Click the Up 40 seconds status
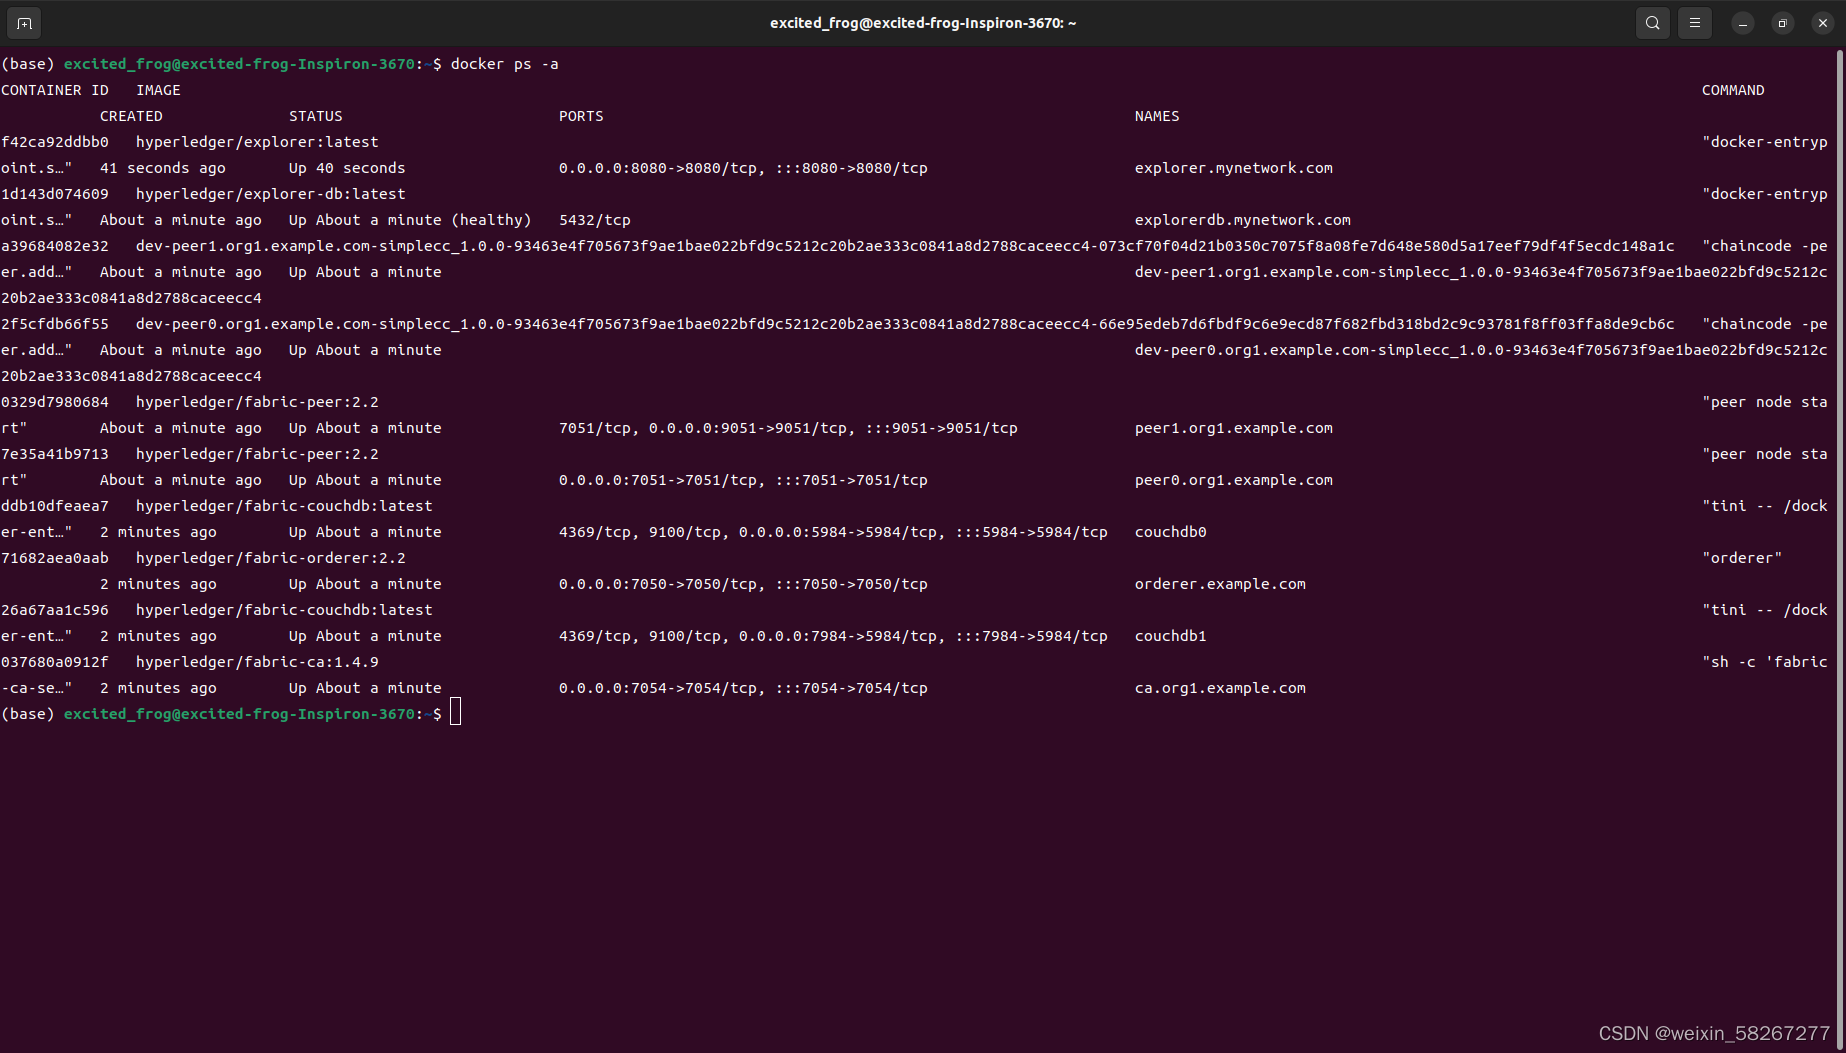This screenshot has height=1053, width=1846. [x=347, y=168]
